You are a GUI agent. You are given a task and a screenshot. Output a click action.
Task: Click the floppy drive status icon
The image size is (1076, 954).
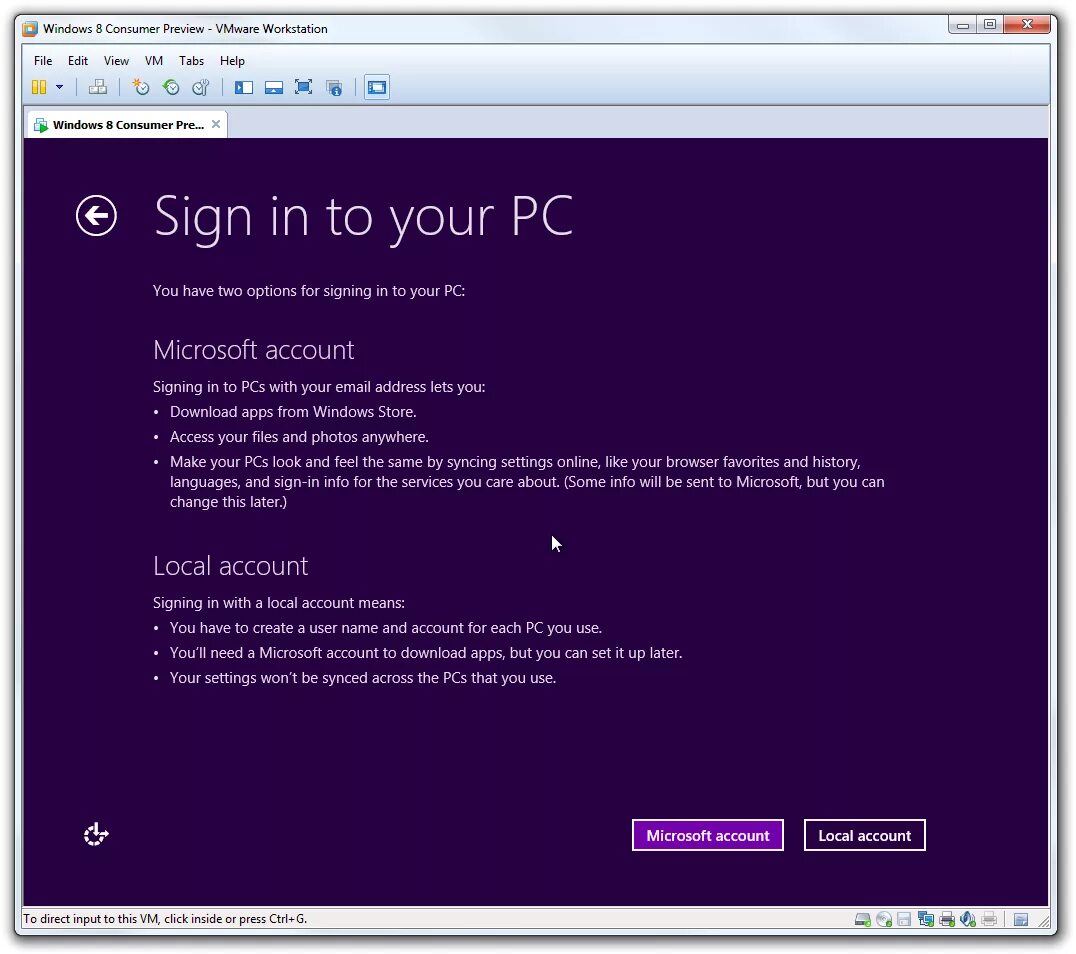904,919
